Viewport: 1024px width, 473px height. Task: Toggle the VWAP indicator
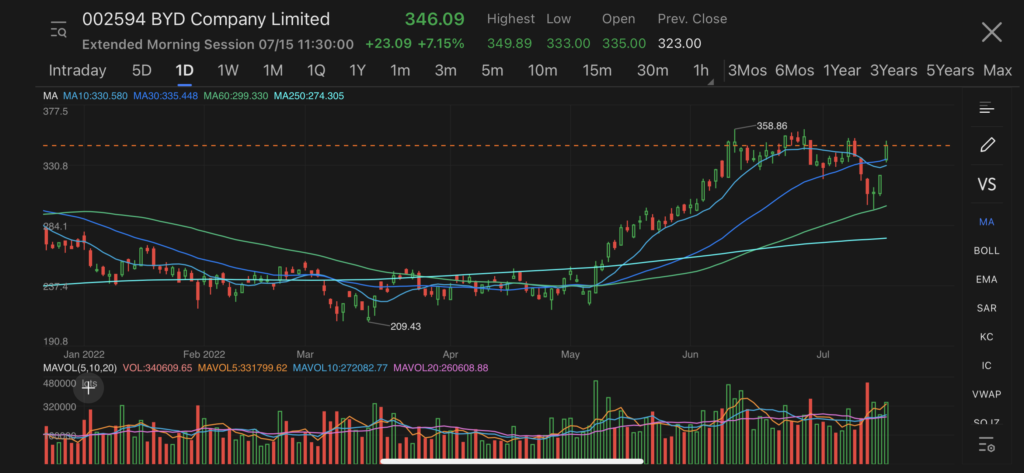[986, 395]
